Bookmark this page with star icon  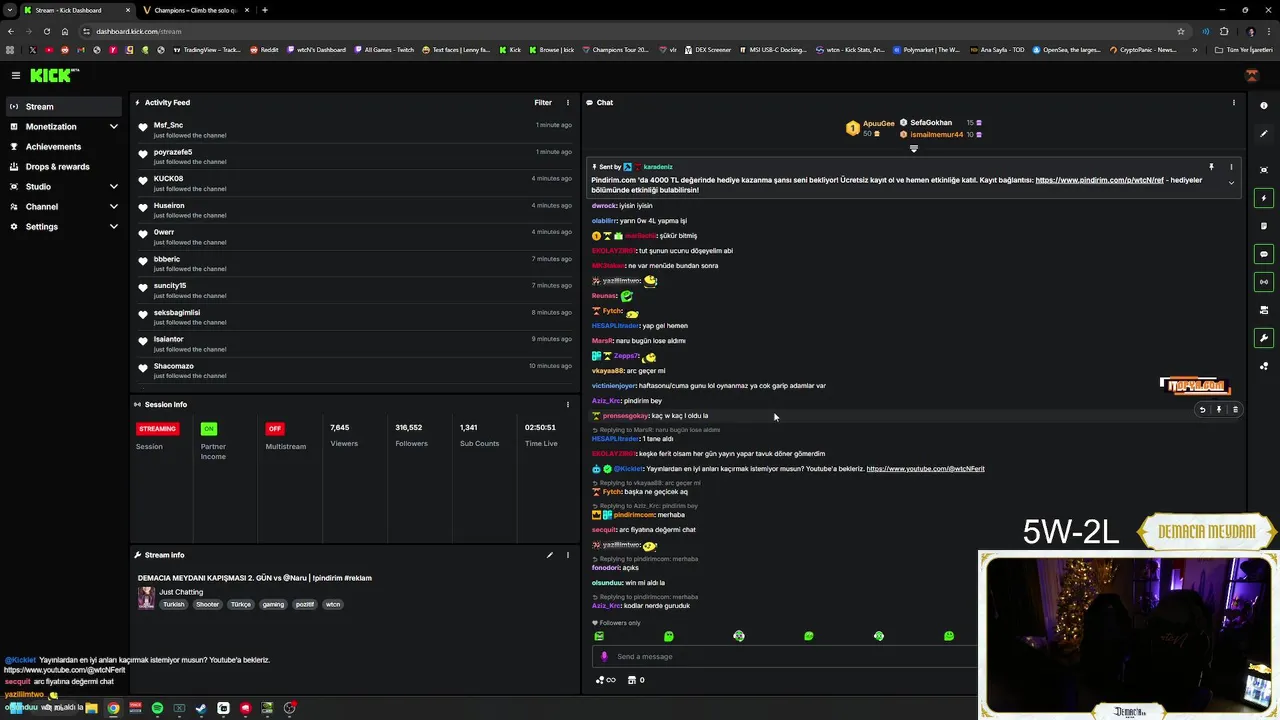(x=1181, y=31)
